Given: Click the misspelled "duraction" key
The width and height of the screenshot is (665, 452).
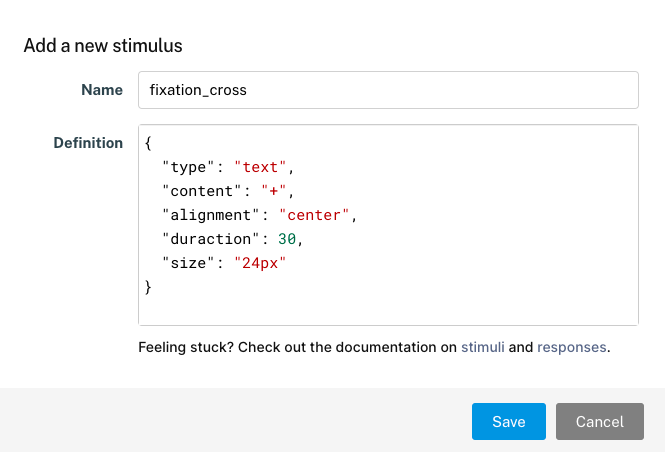Looking at the screenshot, I should tap(211, 239).
